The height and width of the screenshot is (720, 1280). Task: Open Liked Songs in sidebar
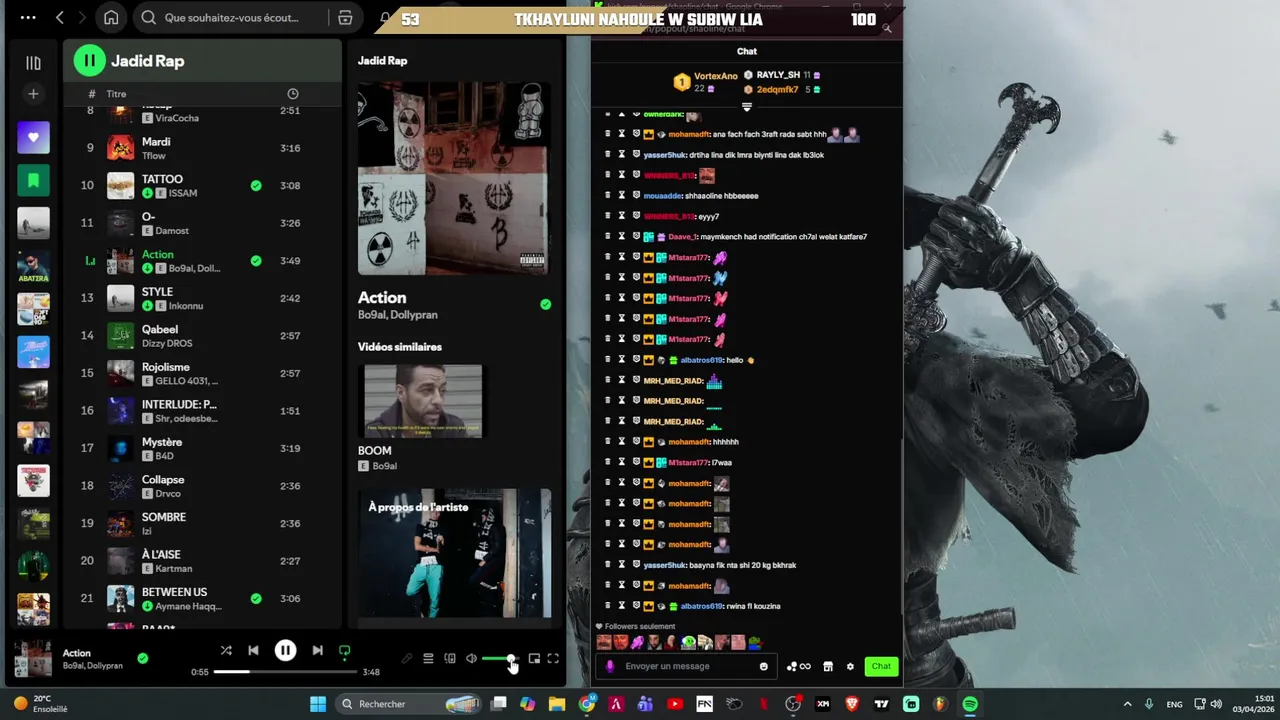pos(33,138)
